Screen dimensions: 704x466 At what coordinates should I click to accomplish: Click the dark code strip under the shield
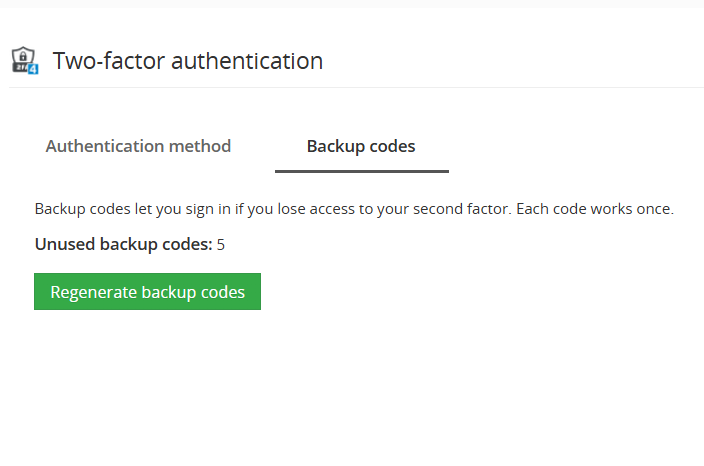coord(20,68)
